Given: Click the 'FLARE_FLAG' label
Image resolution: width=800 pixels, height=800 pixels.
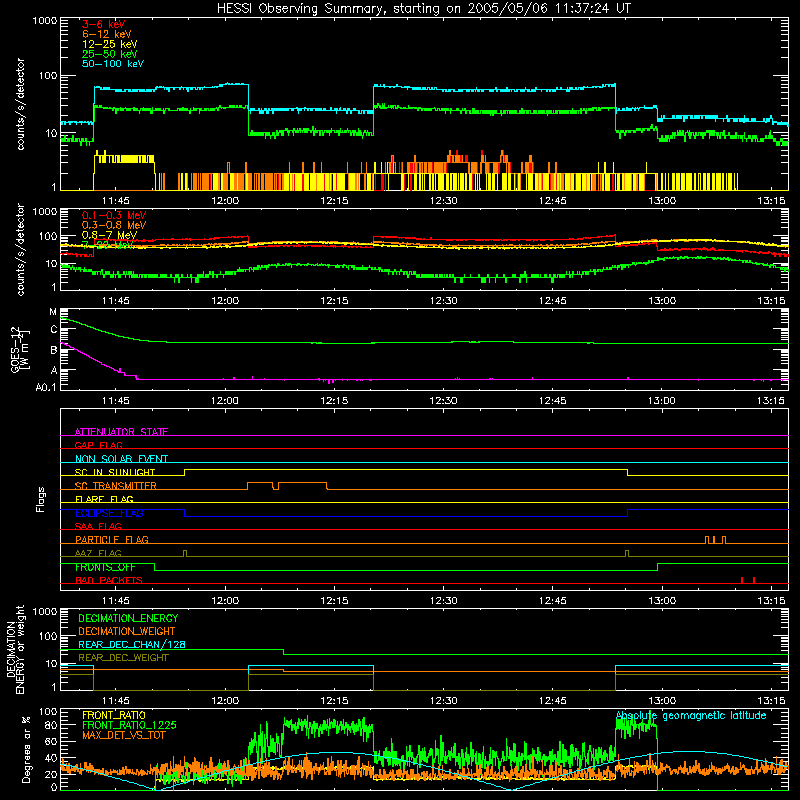Looking at the screenshot, I should tap(104, 499).
